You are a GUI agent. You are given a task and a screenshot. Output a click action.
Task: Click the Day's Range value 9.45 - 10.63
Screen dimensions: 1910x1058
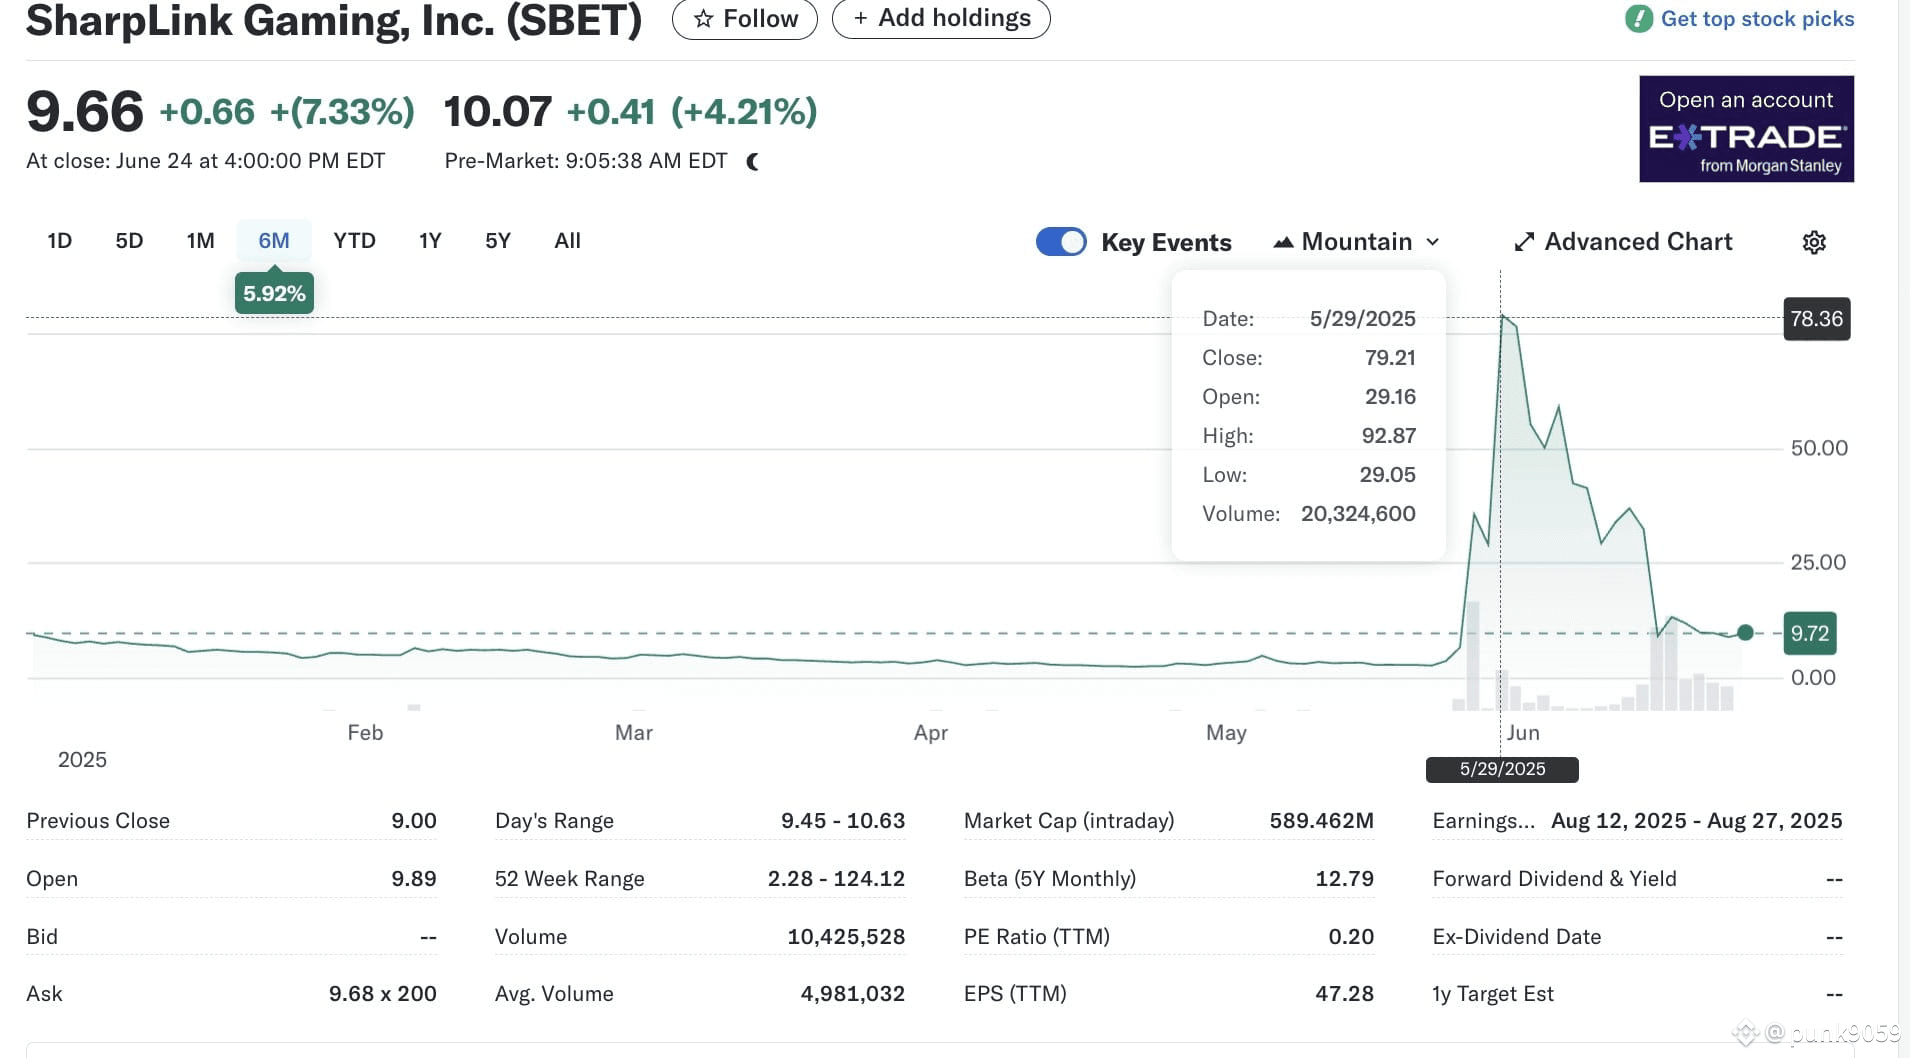843,821
